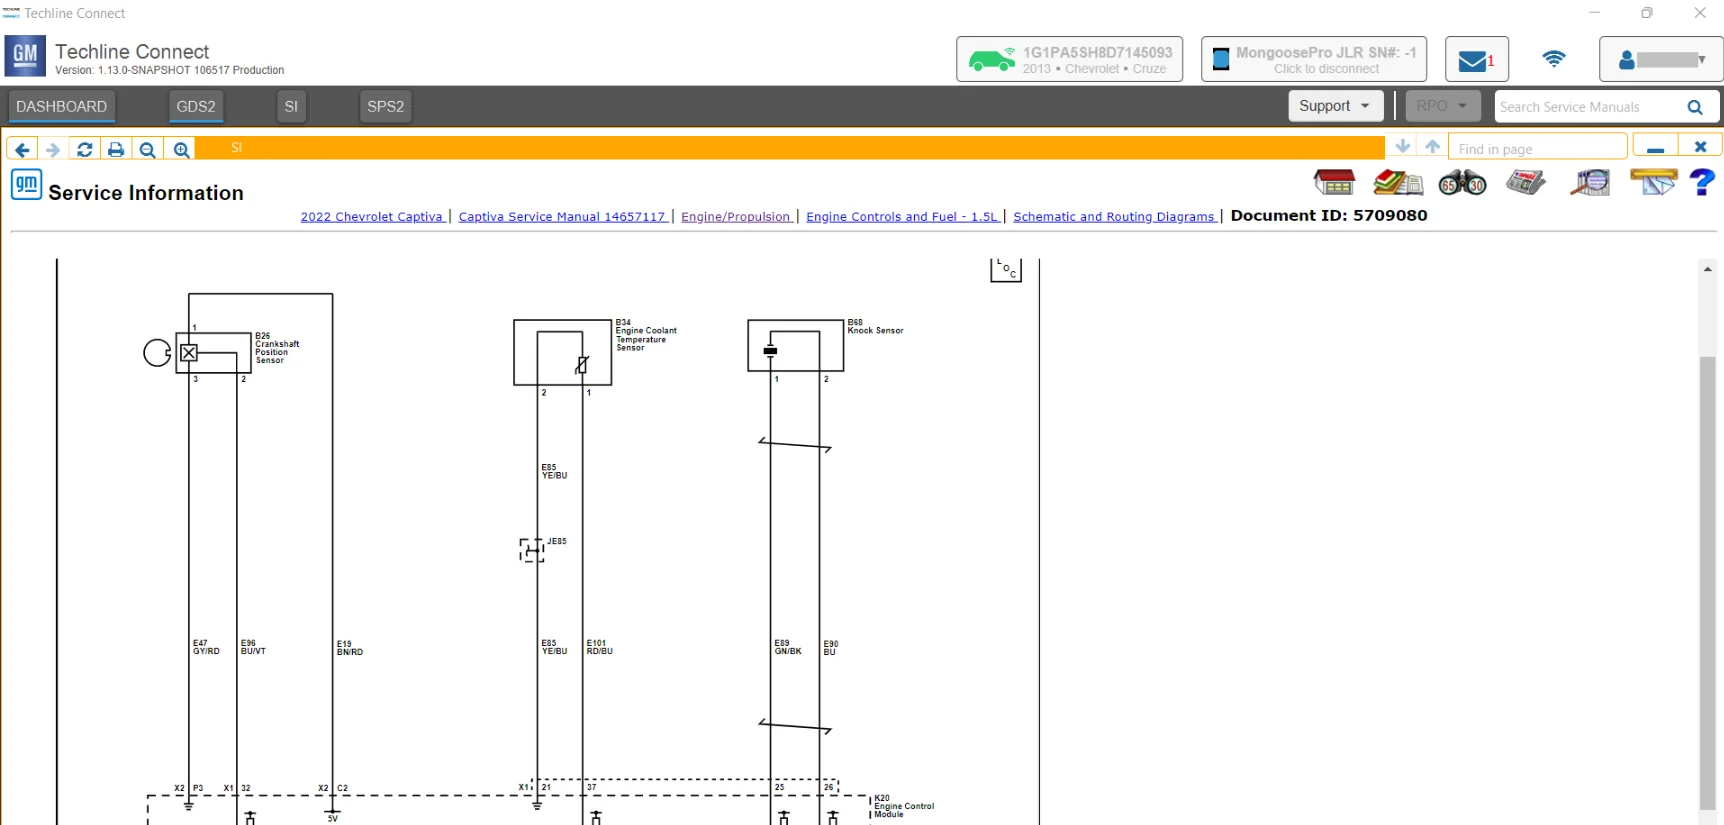Screen dimensions: 1724x825
Task: Zoom out of the schematic
Action: click(148, 149)
